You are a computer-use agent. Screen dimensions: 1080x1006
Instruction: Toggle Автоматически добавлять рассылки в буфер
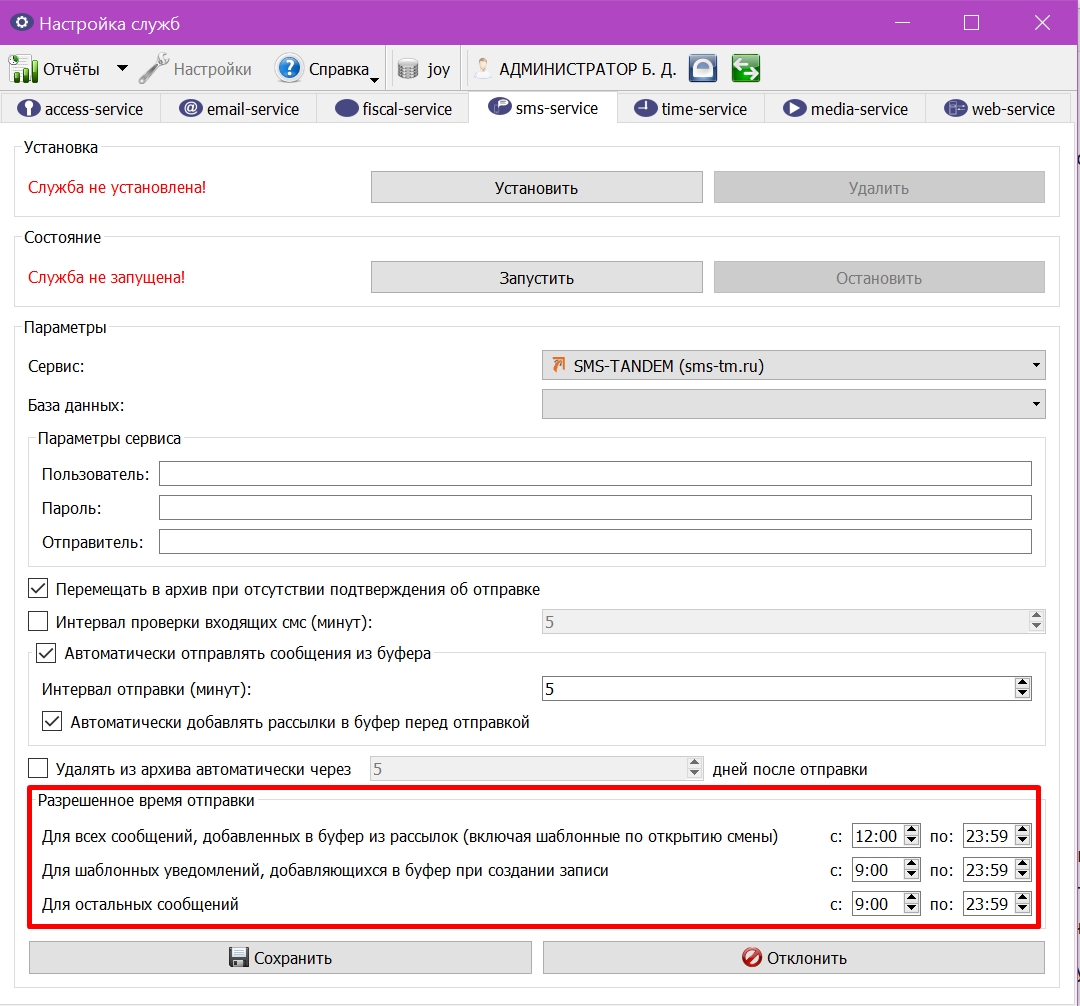point(52,722)
